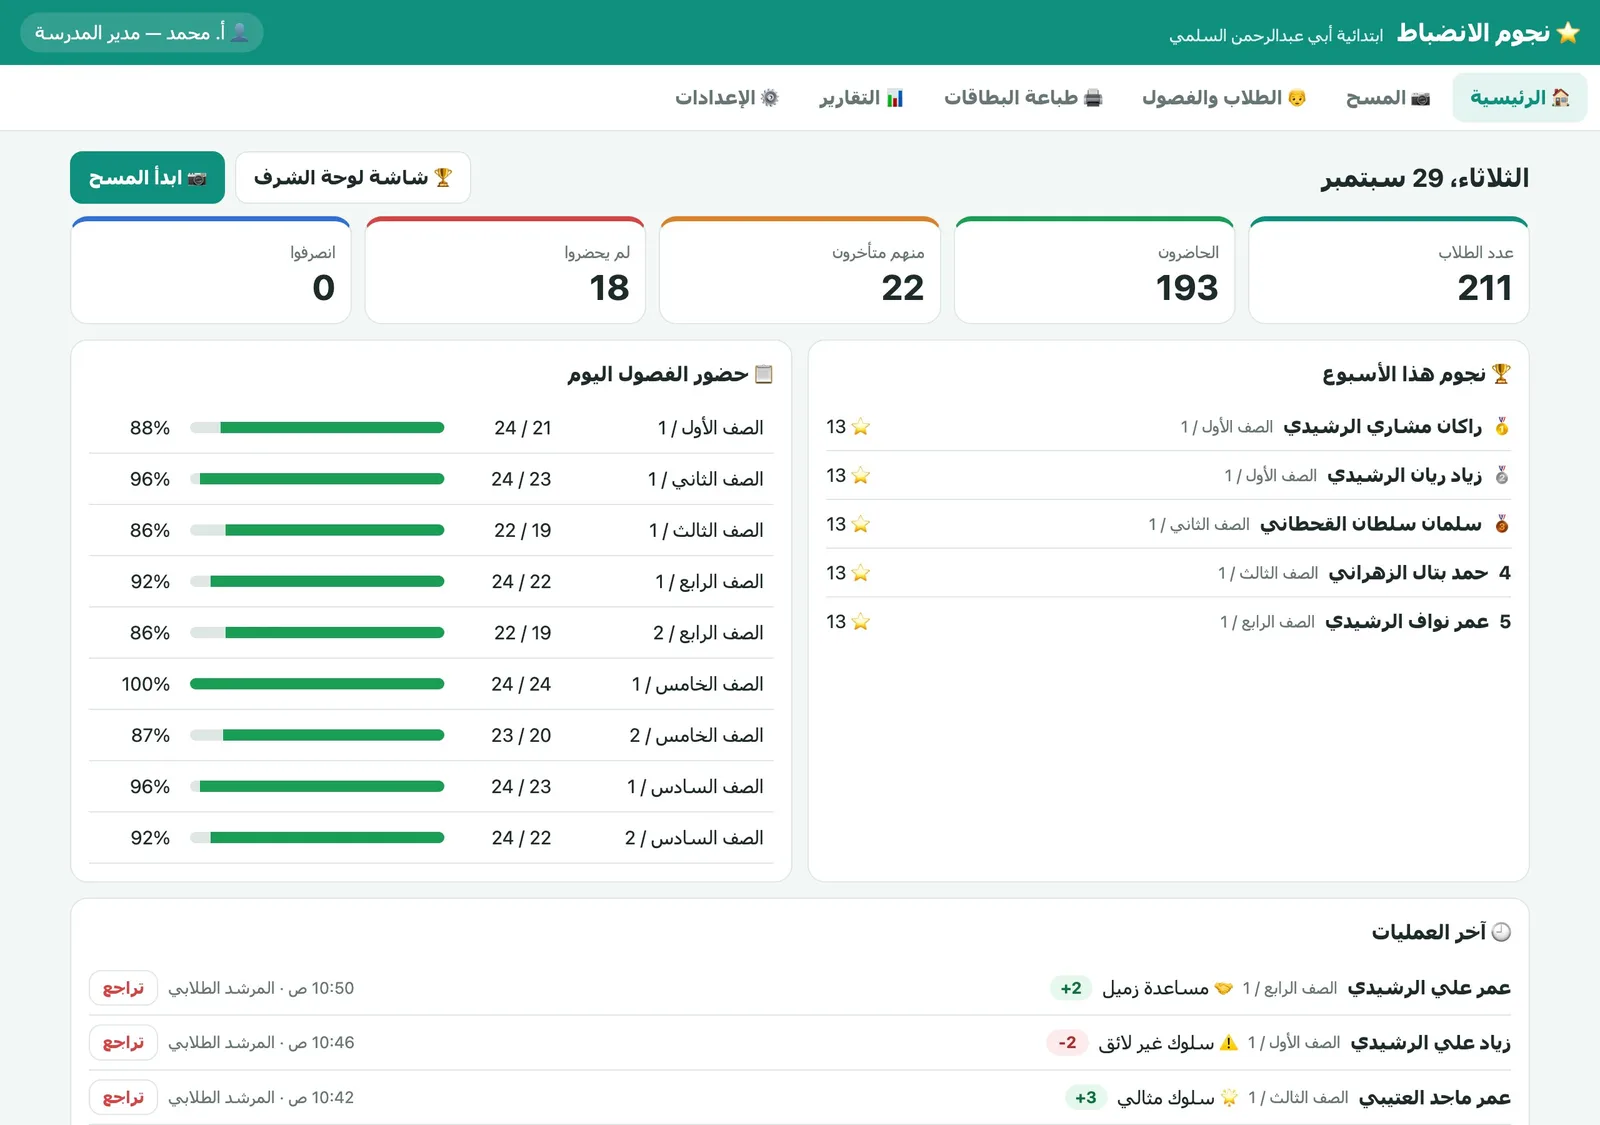1600x1125 pixels.
Task: Open شاشة لوحة الشرف screen
Action: [353, 177]
